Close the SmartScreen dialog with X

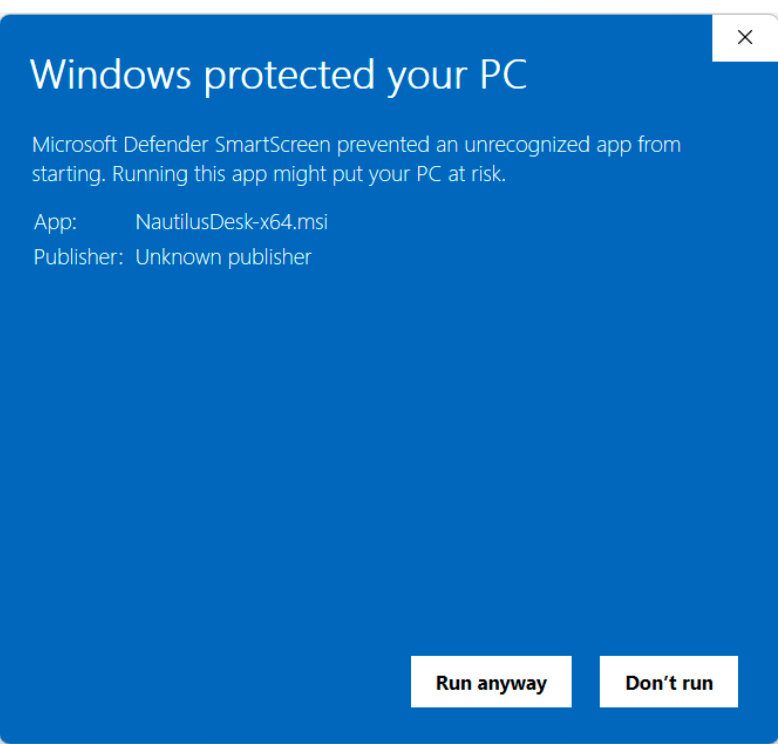(x=745, y=38)
